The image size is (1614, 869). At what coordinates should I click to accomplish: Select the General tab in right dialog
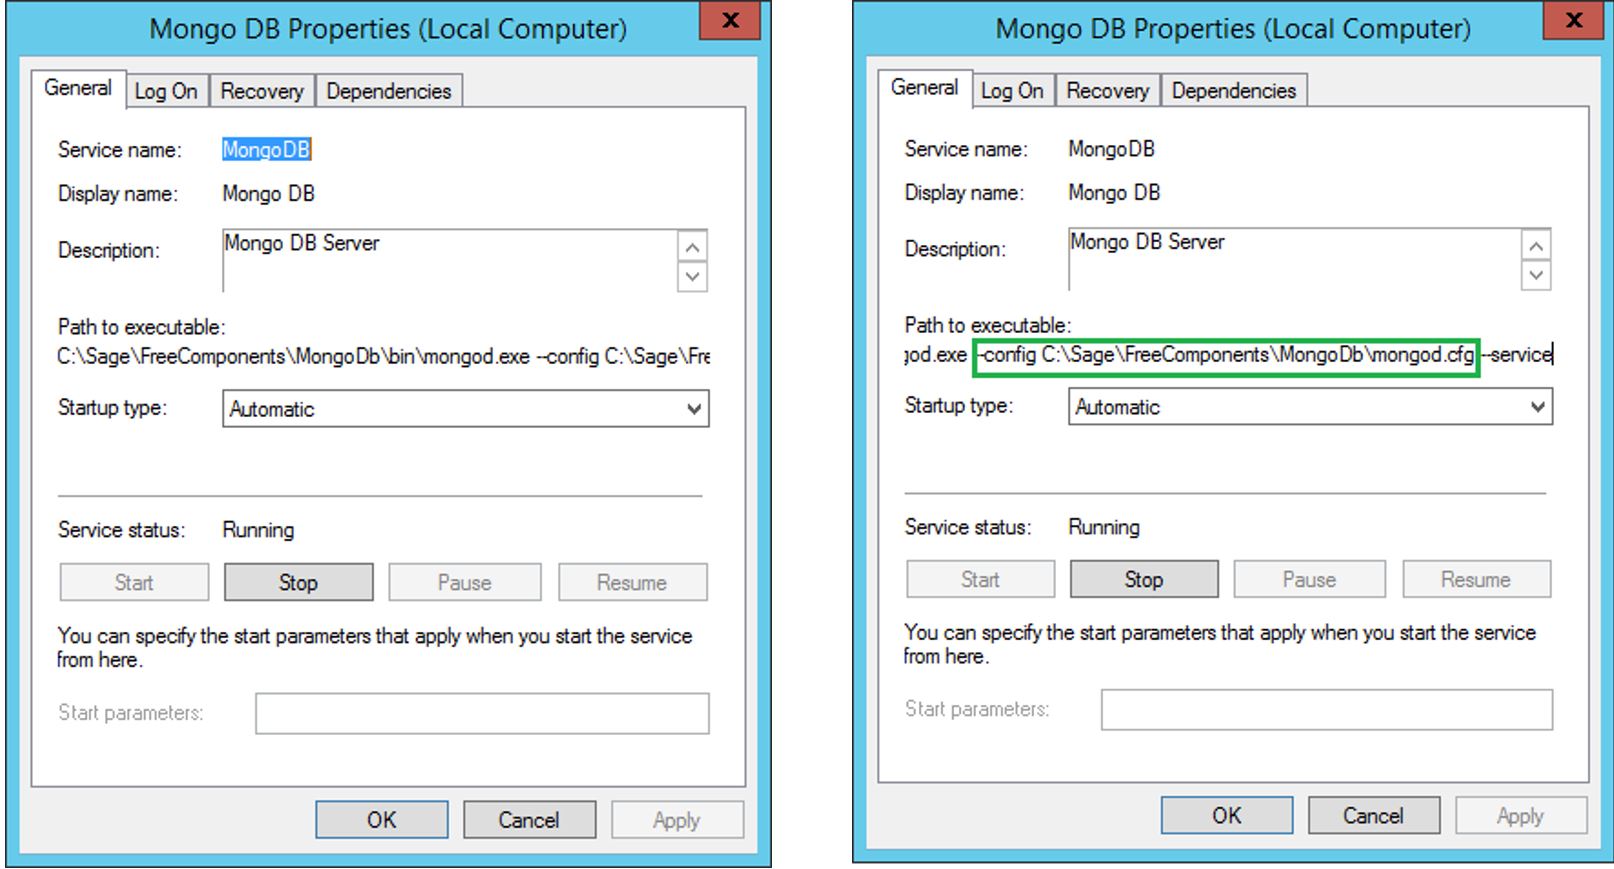(924, 88)
